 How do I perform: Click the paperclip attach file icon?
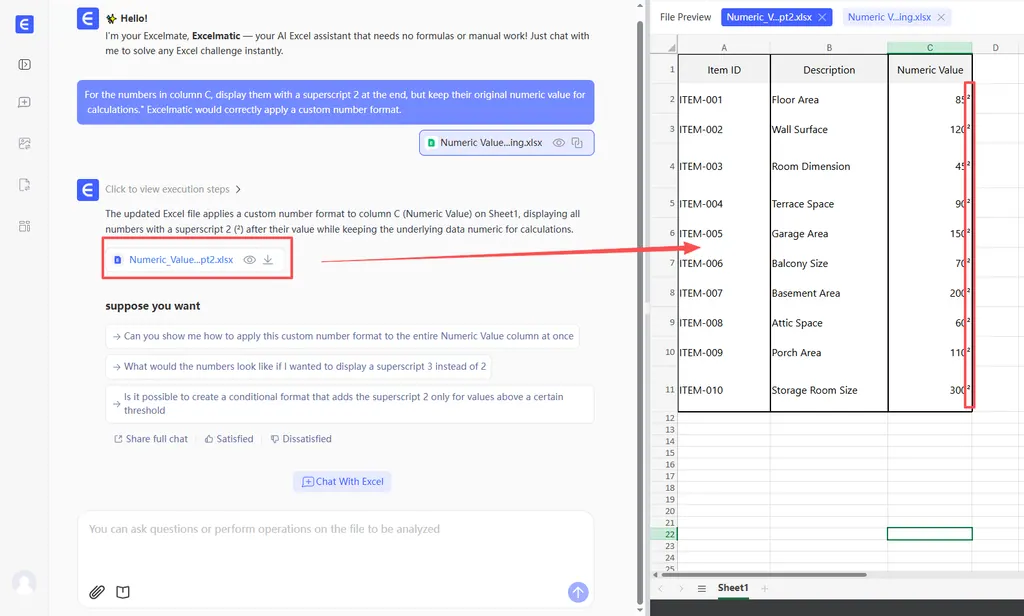(97, 592)
